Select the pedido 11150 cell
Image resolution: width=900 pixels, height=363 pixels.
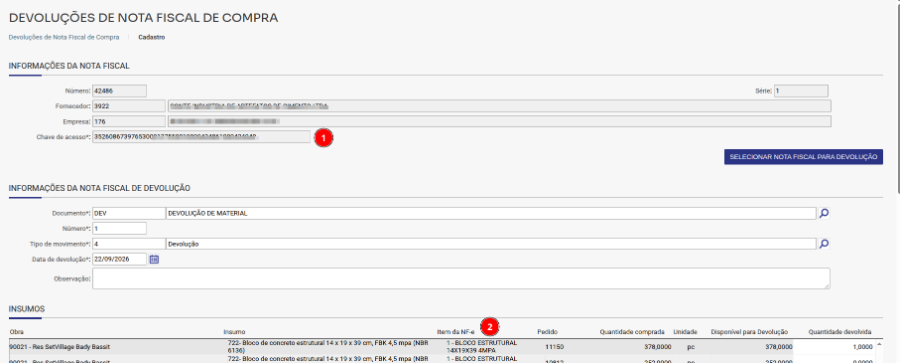click(x=553, y=347)
